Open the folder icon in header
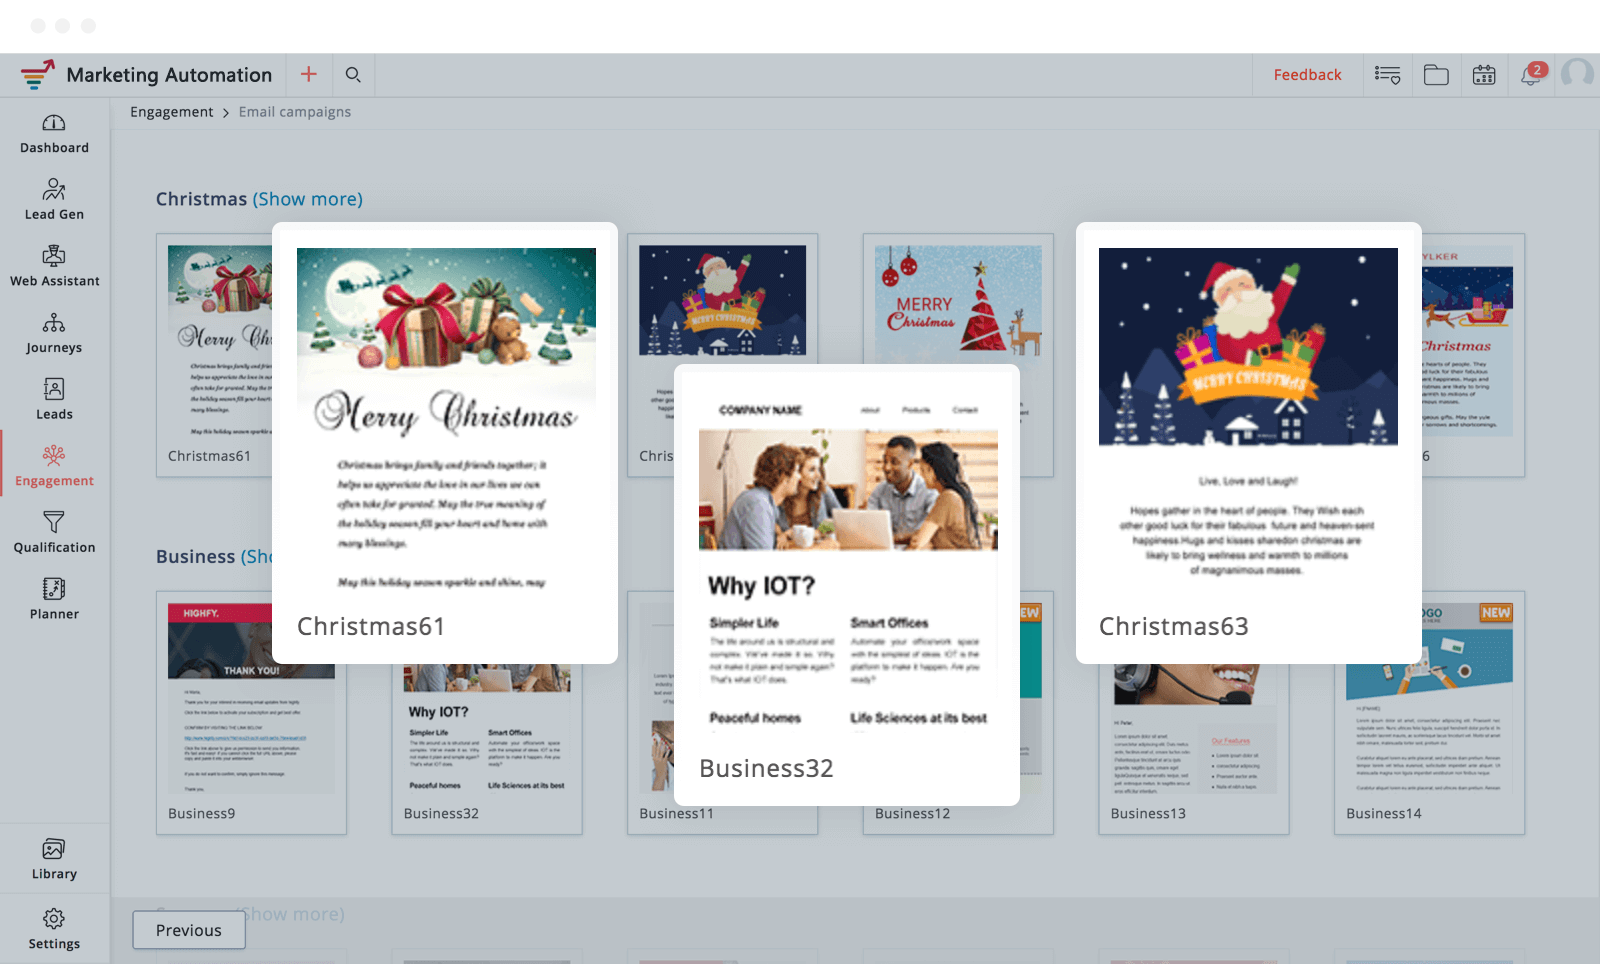This screenshot has width=1600, height=964. click(1436, 75)
